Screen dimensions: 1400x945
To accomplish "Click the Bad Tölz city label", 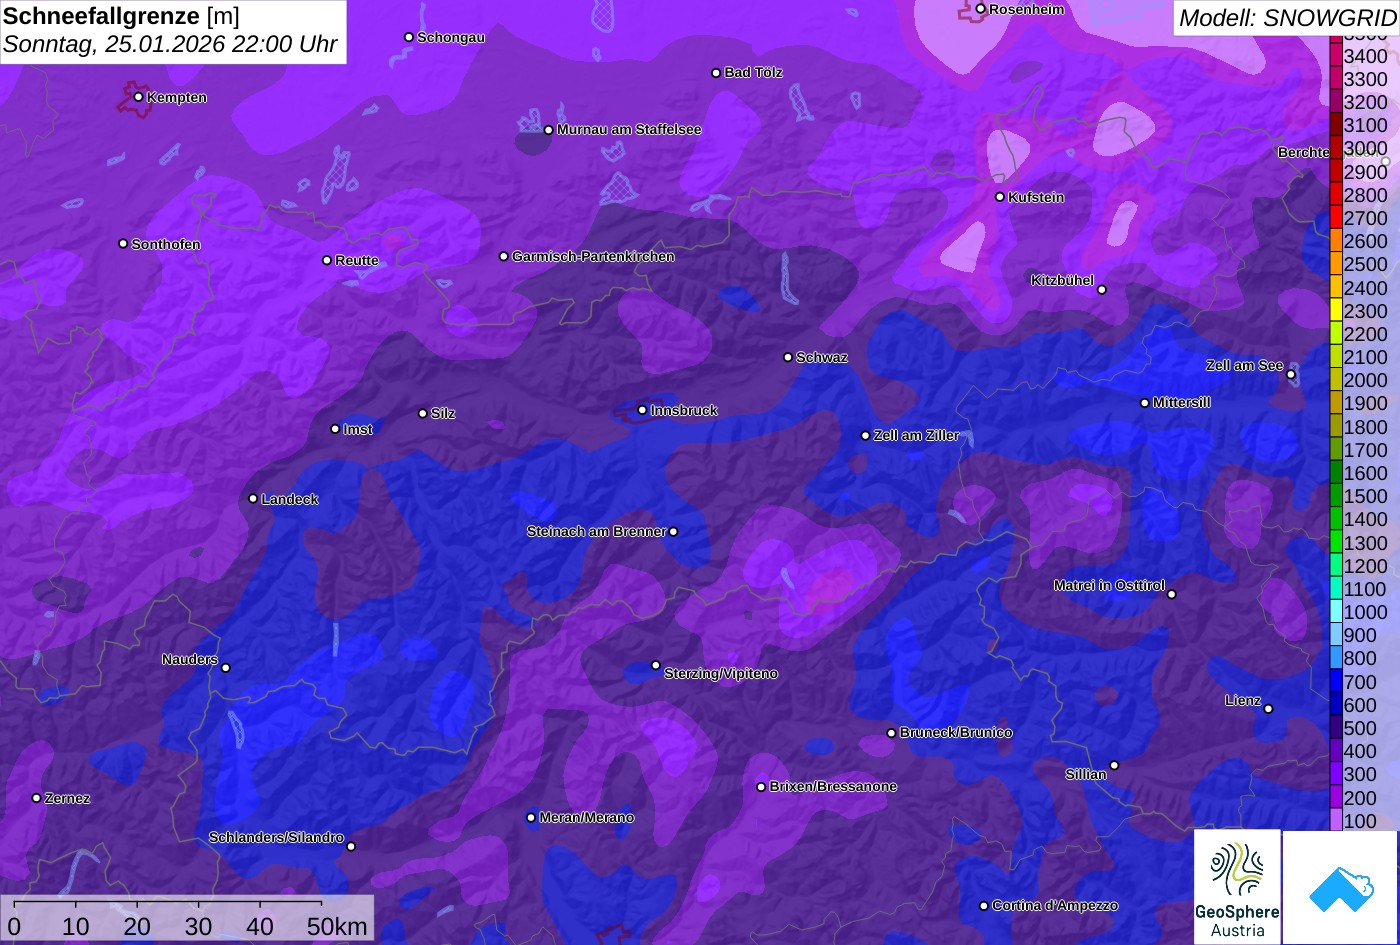I will (754, 72).
